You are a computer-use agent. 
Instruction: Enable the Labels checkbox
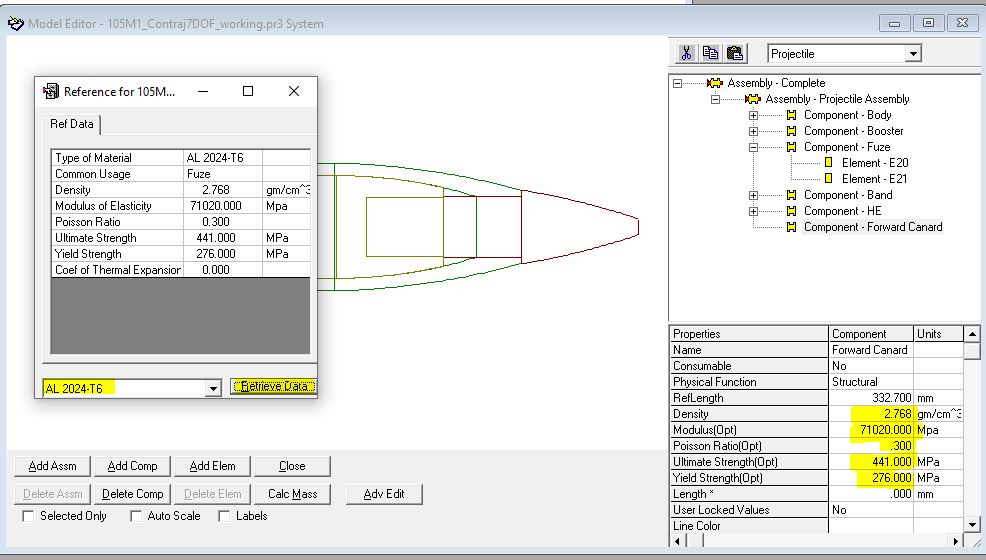click(x=225, y=516)
